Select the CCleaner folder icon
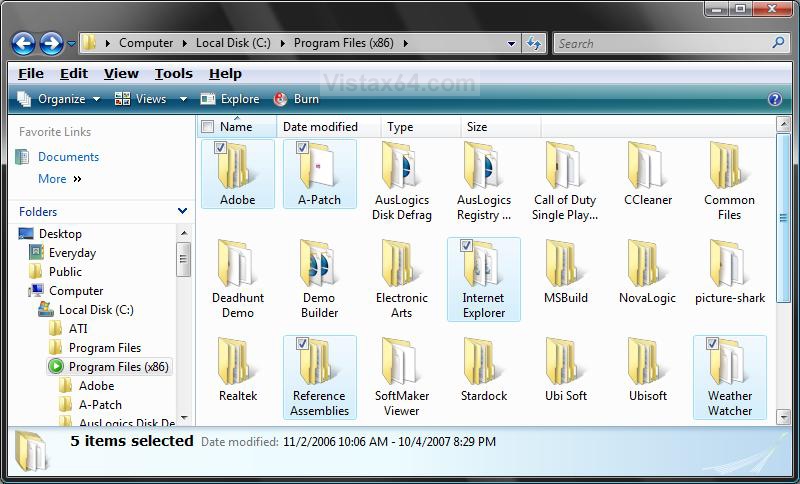The height and width of the screenshot is (484, 800). (648, 165)
